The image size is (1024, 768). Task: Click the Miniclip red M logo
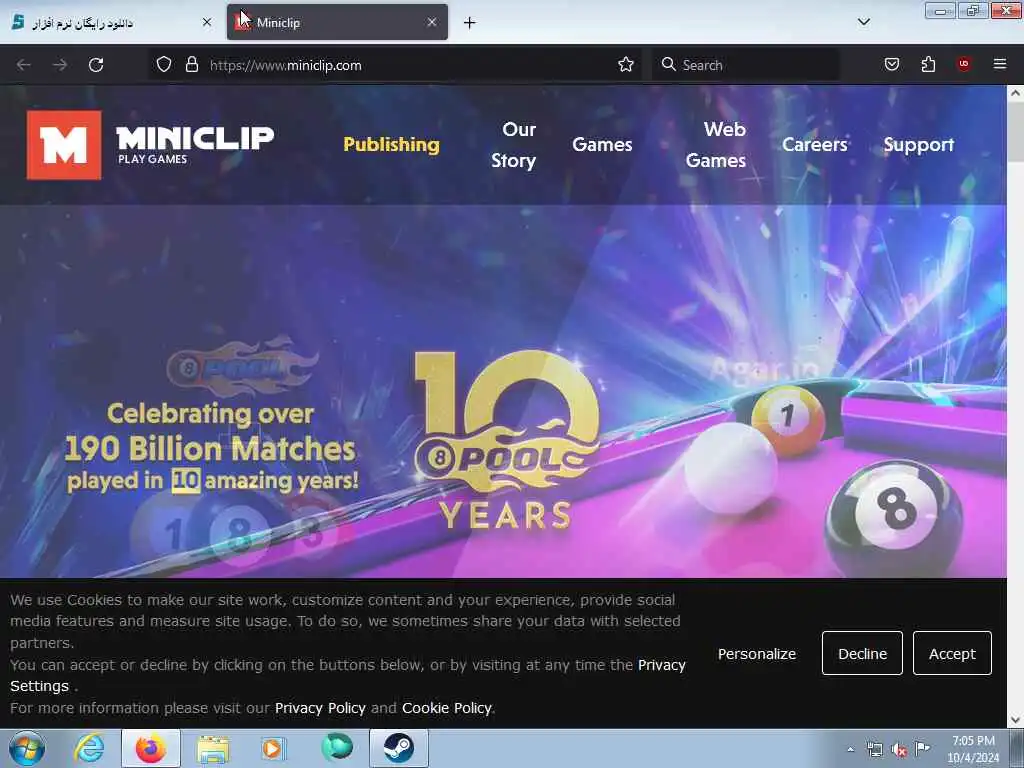64,145
